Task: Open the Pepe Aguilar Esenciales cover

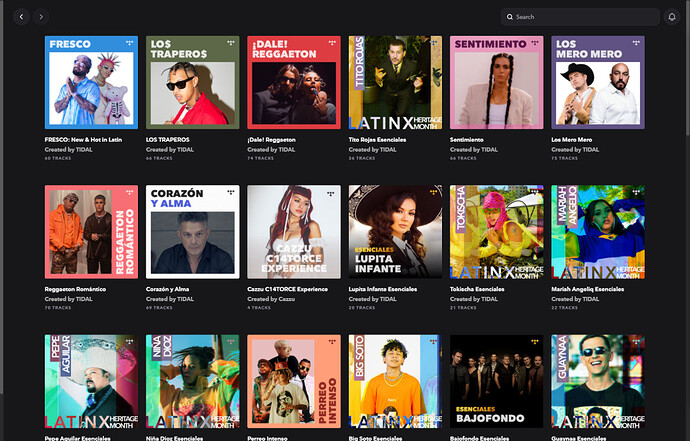Action: (91, 382)
